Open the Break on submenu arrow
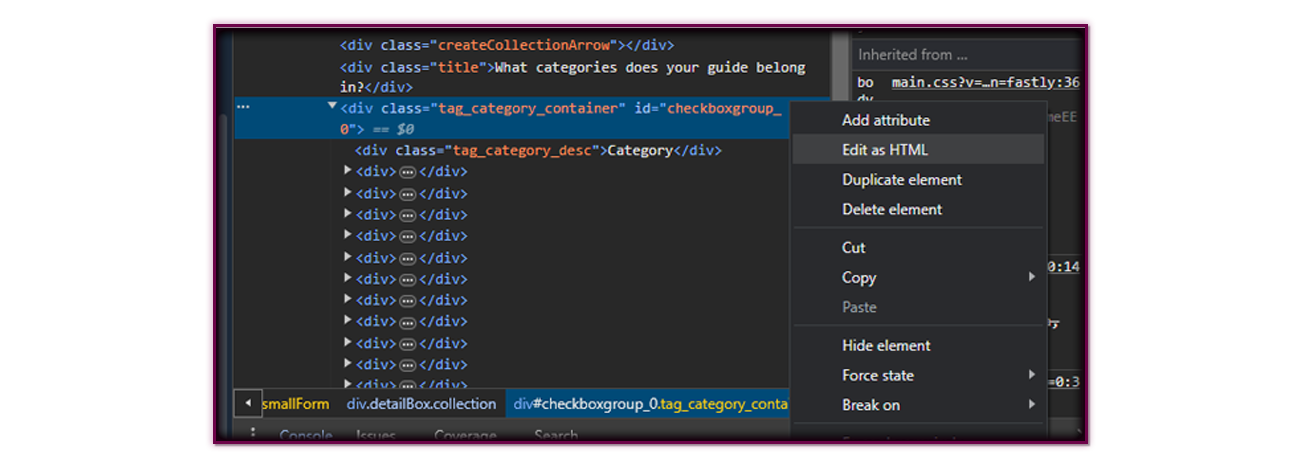This screenshot has height=467, width=1300. [1032, 405]
